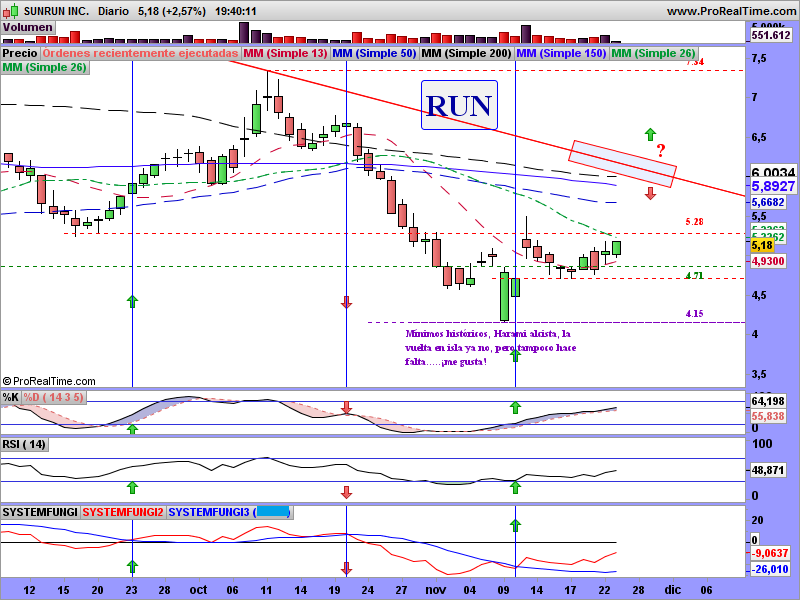The width and height of the screenshot is (800, 600).
Task: Click the 48,871 RSI value tag
Action: [767, 470]
